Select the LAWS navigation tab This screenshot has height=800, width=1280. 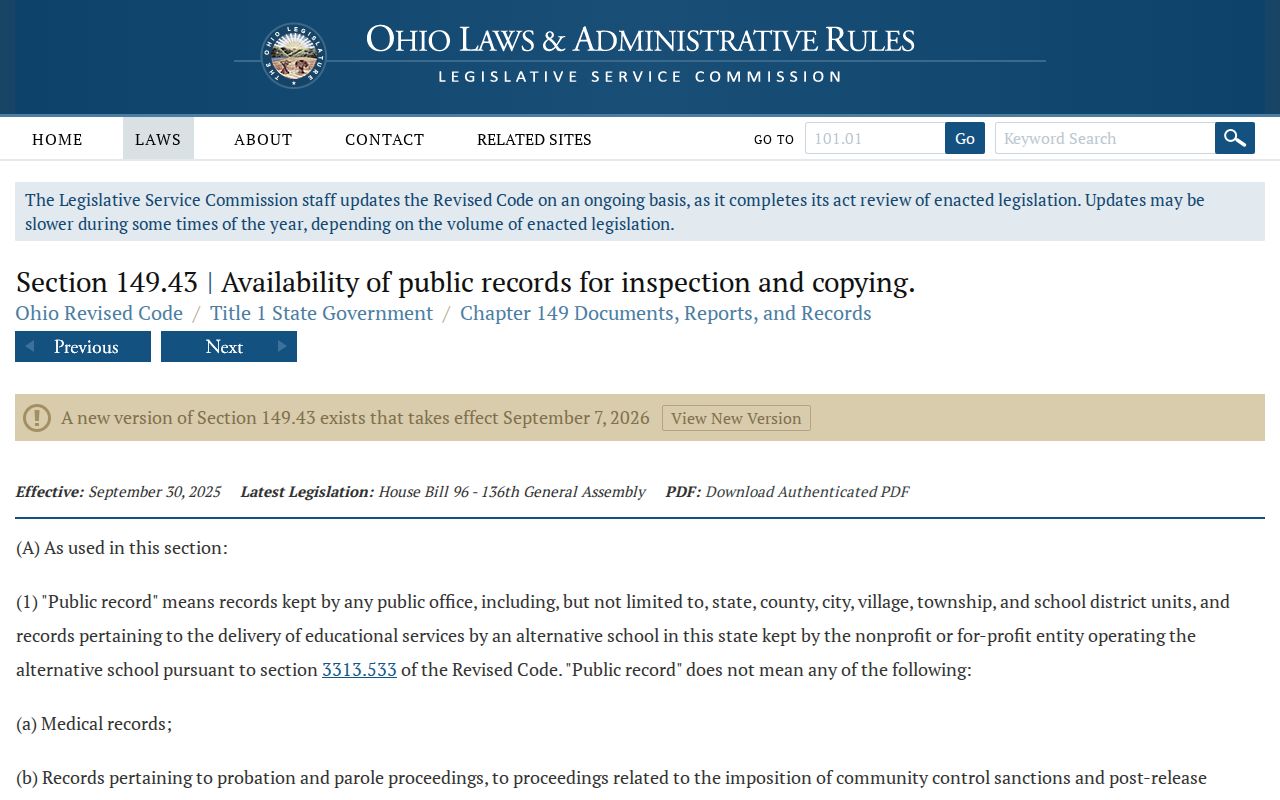click(x=158, y=139)
